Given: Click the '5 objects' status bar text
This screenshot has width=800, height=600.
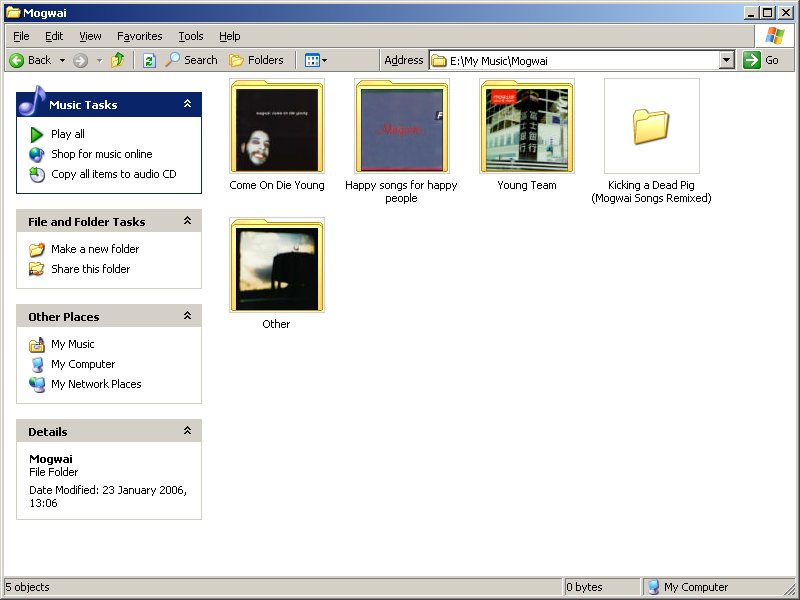Looking at the screenshot, I should (28, 587).
